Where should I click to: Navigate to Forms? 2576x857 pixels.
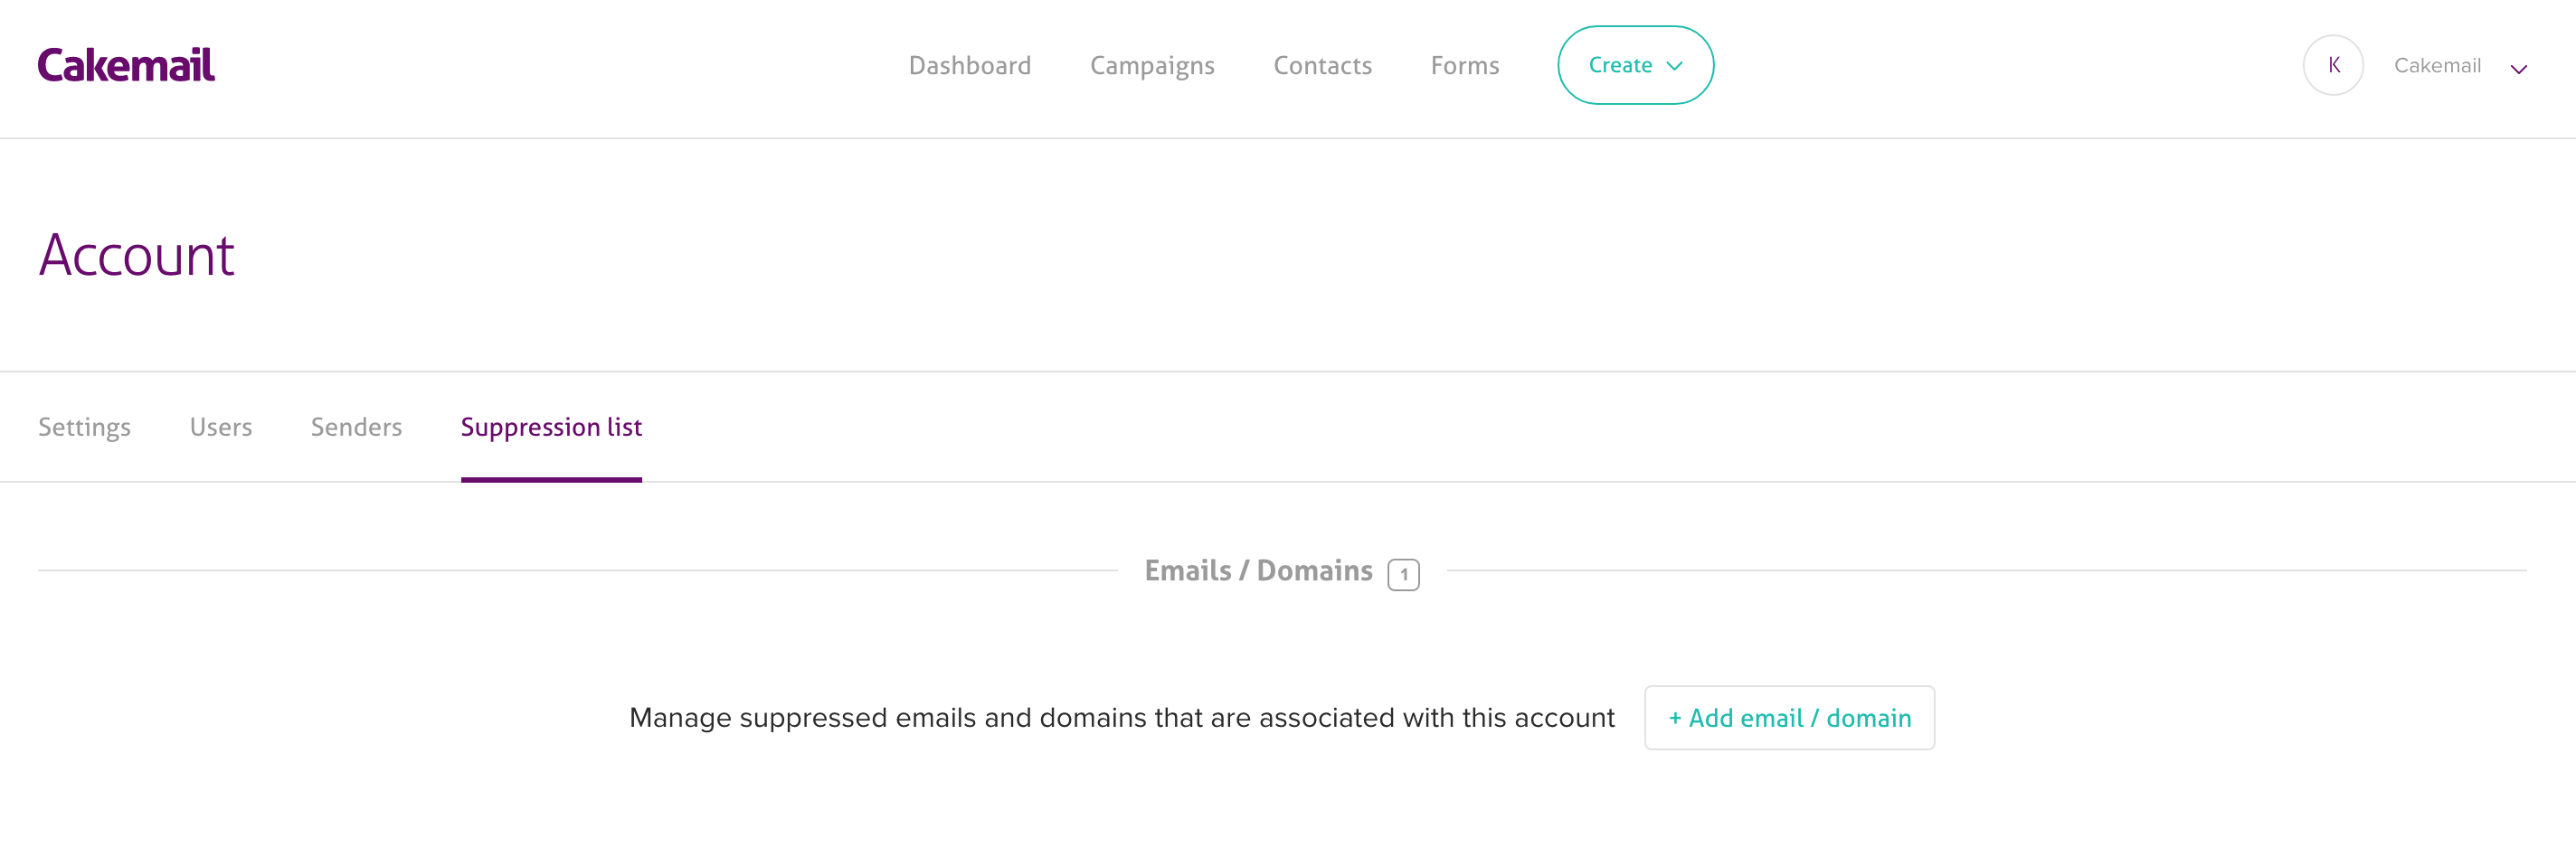(1464, 66)
